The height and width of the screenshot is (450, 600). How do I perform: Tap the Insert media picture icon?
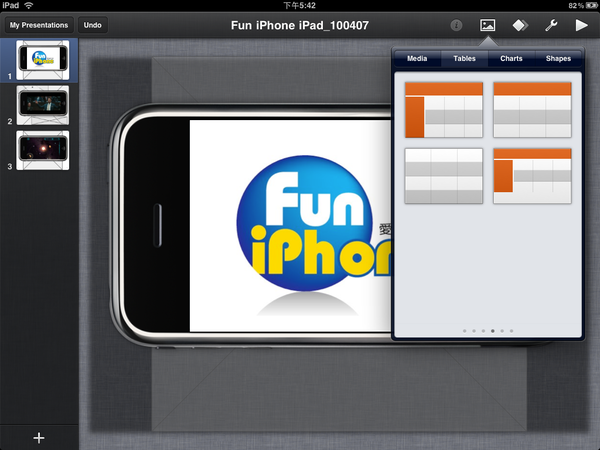[488, 25]
